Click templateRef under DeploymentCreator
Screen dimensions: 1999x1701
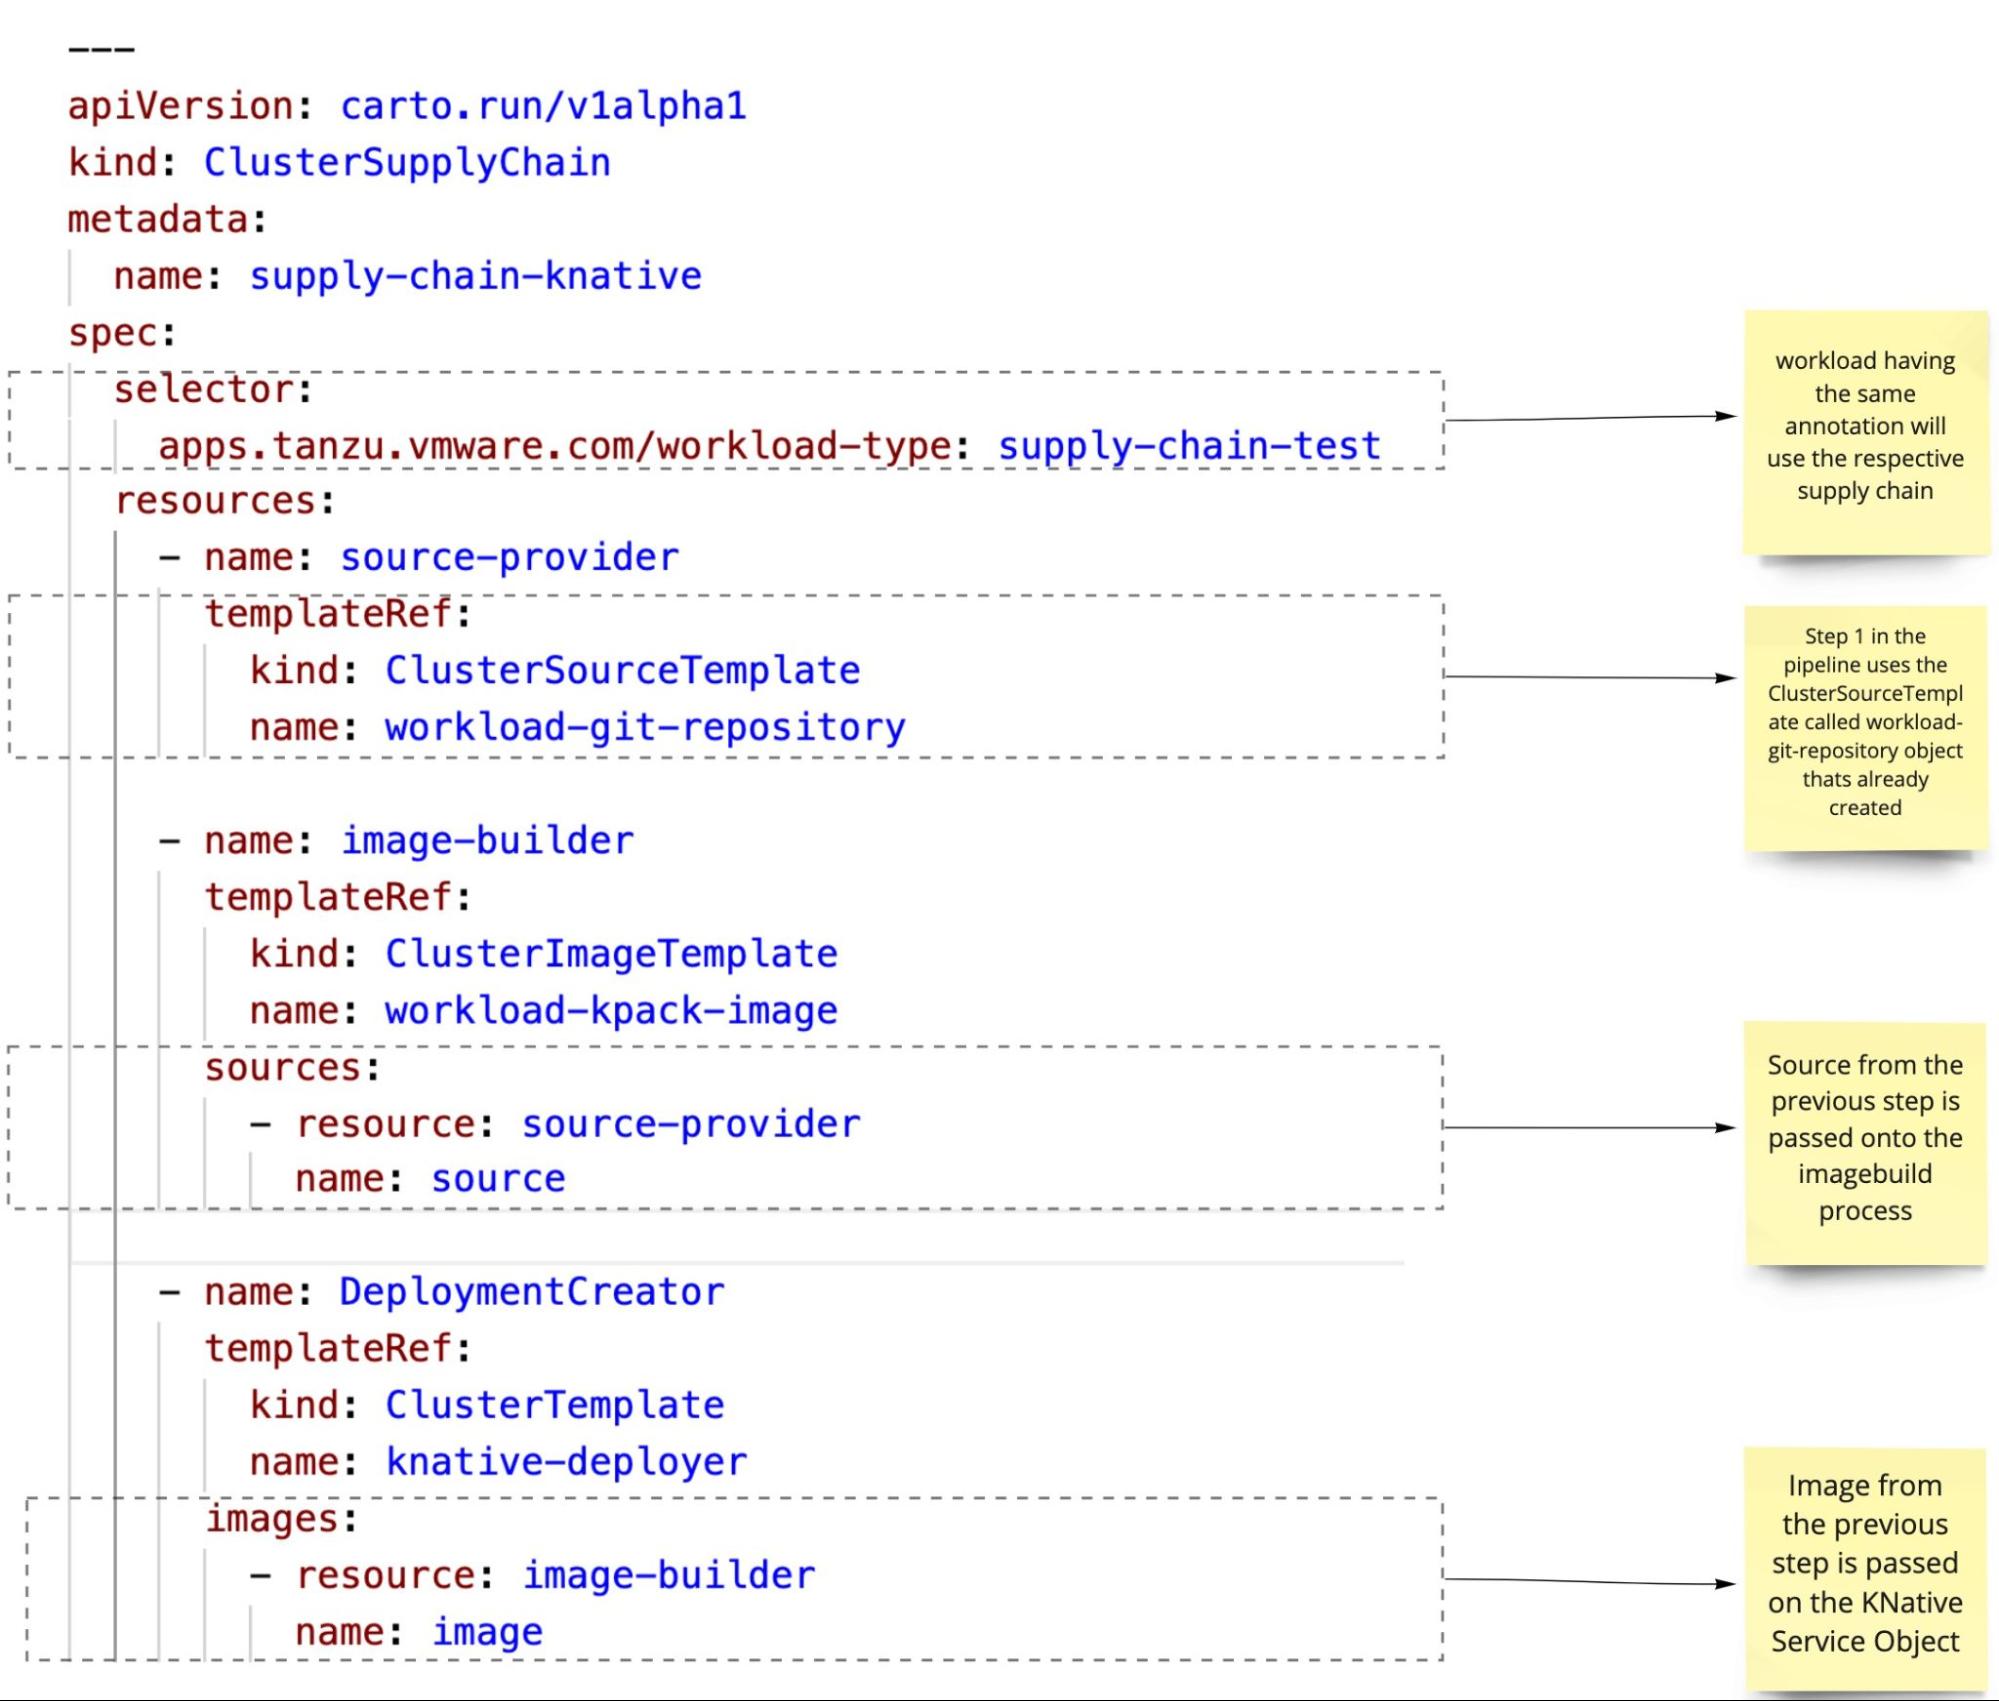coord(327,1348)
